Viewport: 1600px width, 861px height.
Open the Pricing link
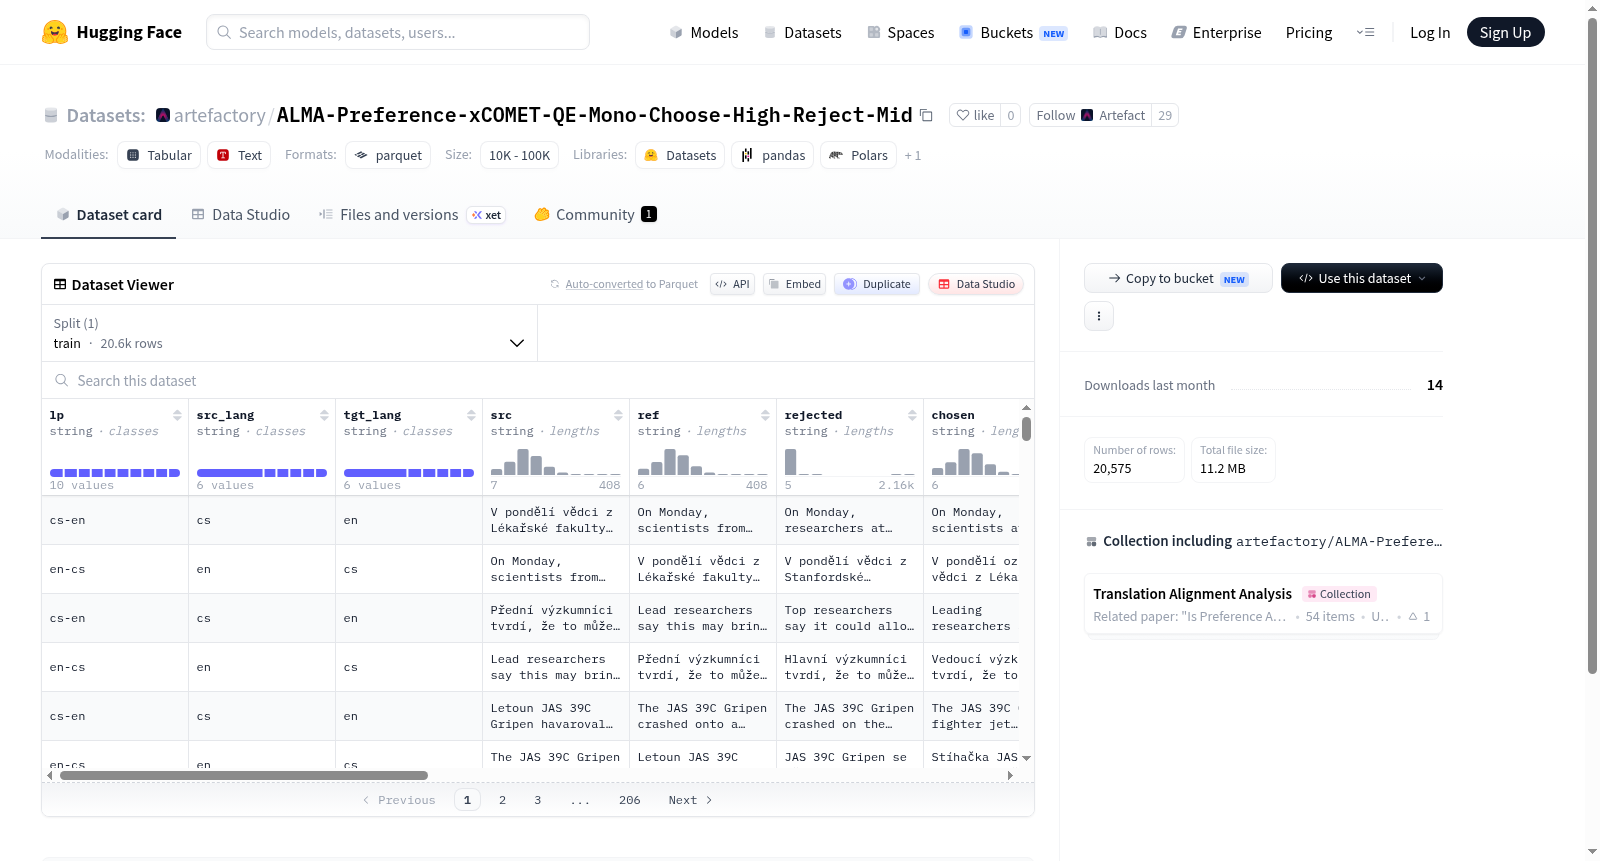tap(1309, 32)
